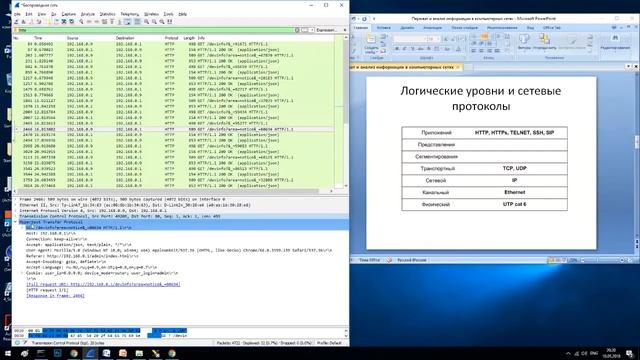This screenshot has height=360, width=640.
Task: Stop the running packet capture
Action: pyautogui.click(x=23, y=22)
